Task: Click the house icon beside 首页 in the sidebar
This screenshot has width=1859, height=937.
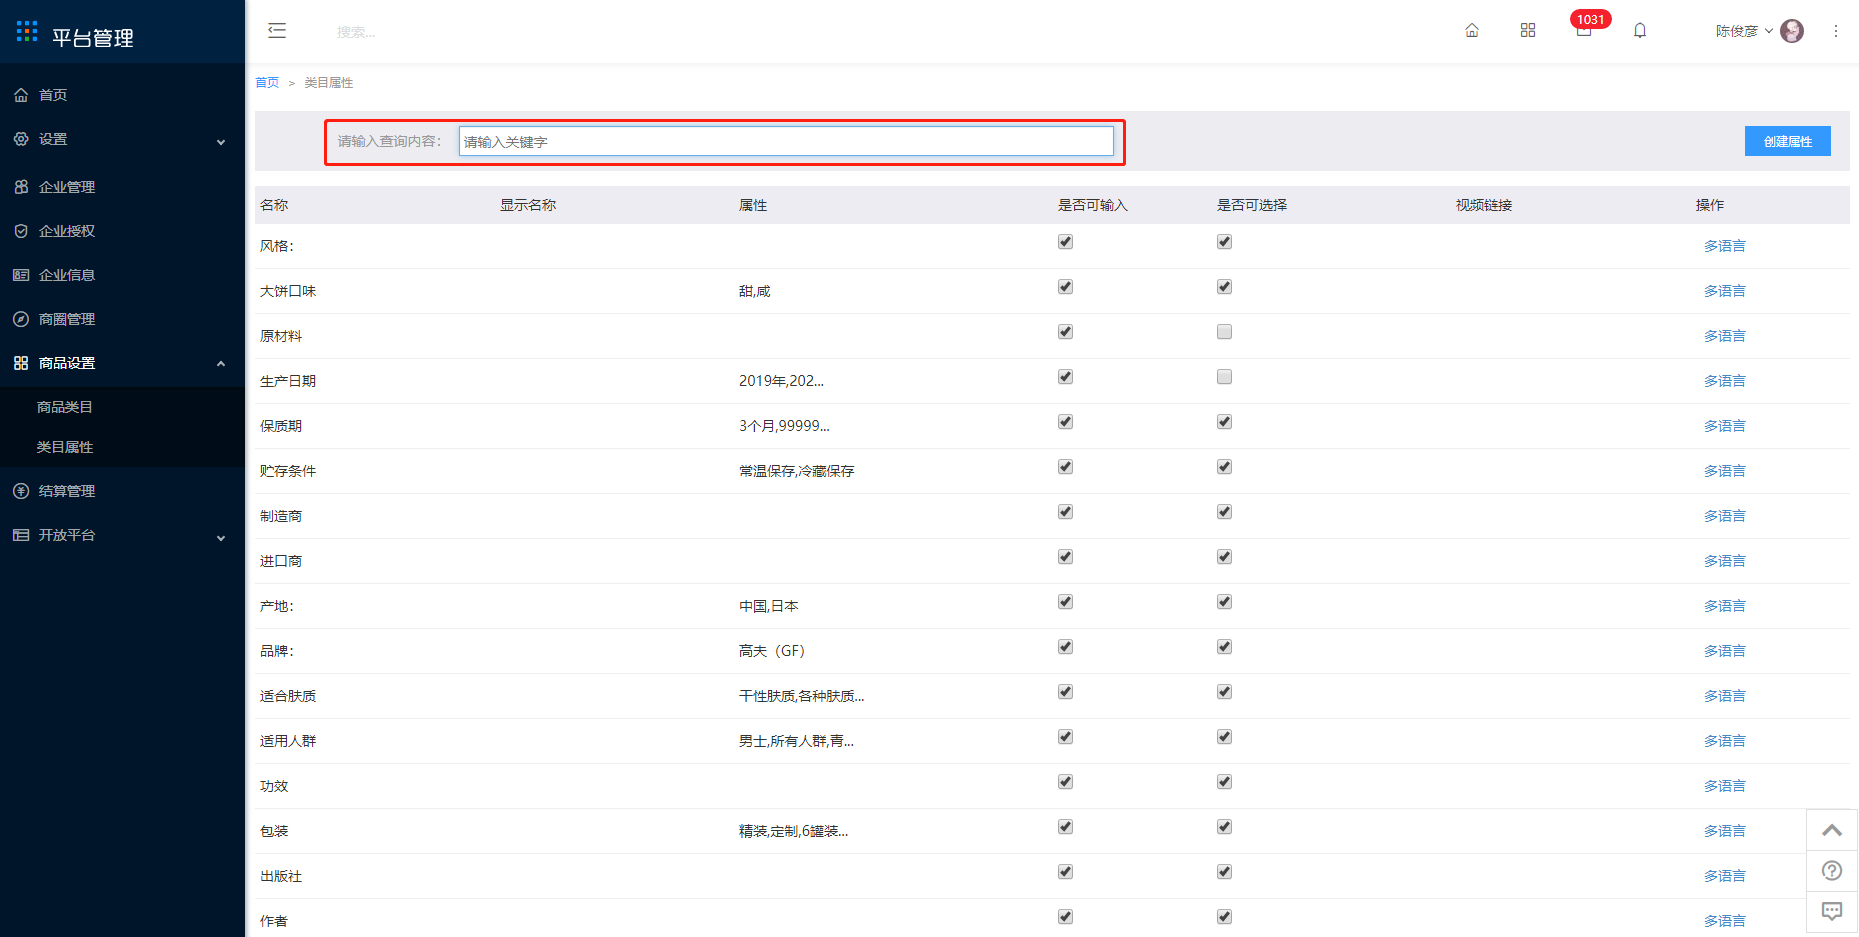Action: (21, 95)
